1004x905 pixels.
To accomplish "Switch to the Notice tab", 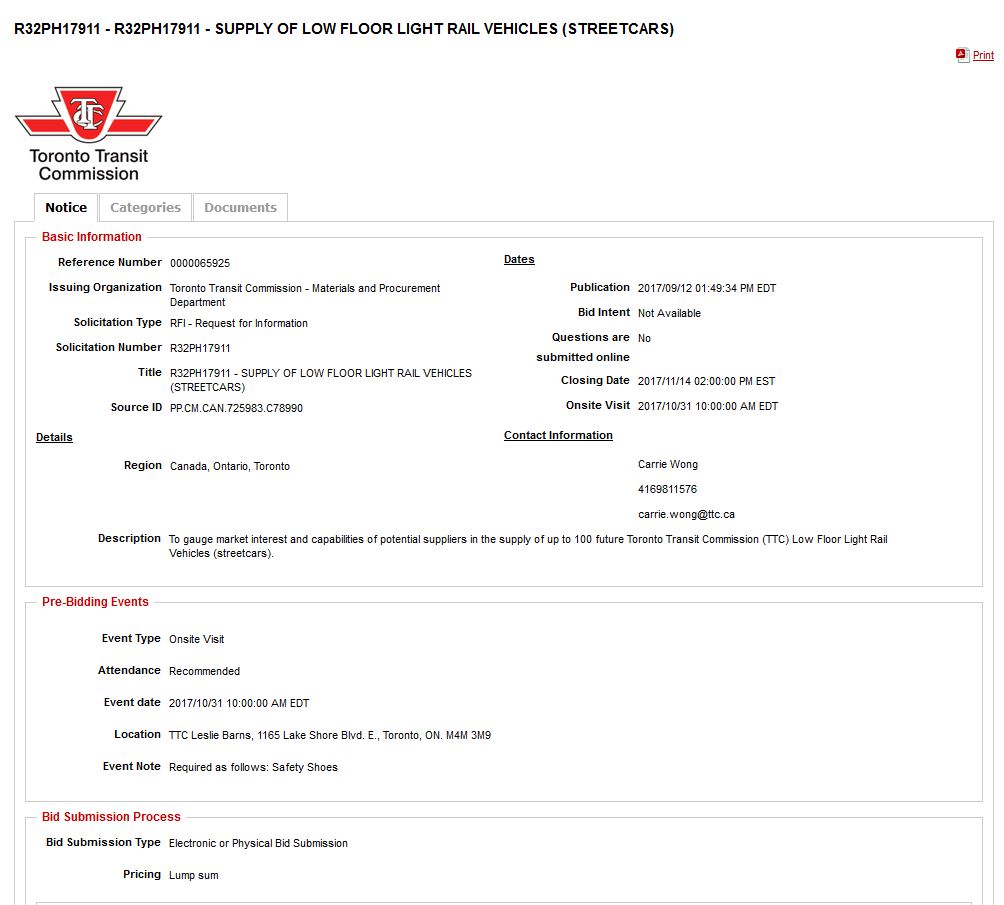I will 66,208.
